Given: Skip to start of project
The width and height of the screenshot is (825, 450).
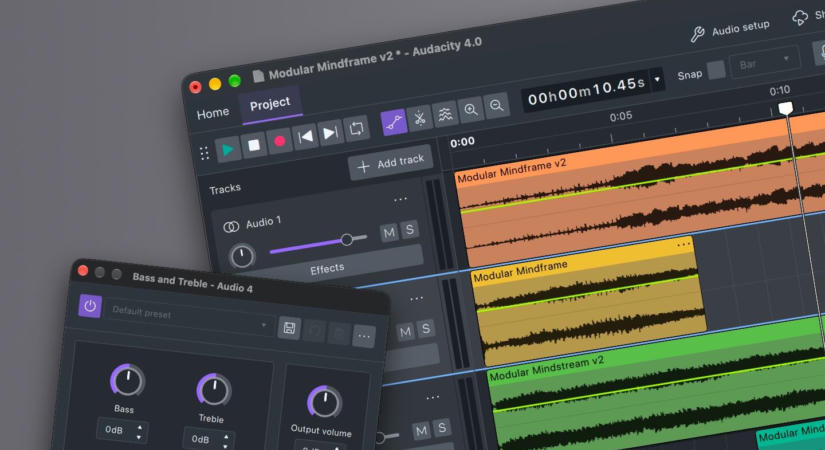Looking at the screenshot, I should pos(305,137).
